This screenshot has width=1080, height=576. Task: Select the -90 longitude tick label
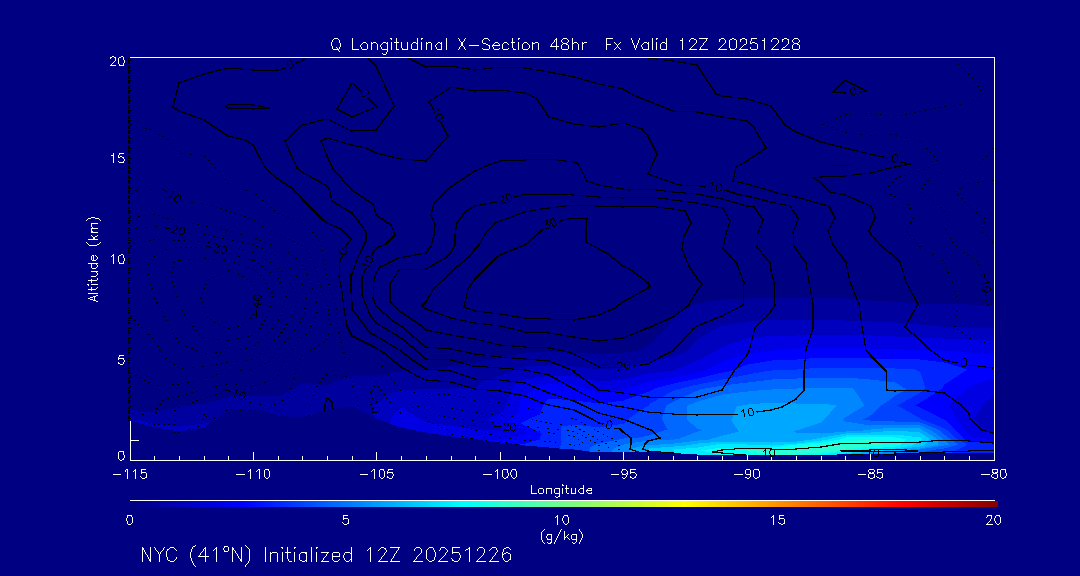pyautogui.click(x=747, y=475)
